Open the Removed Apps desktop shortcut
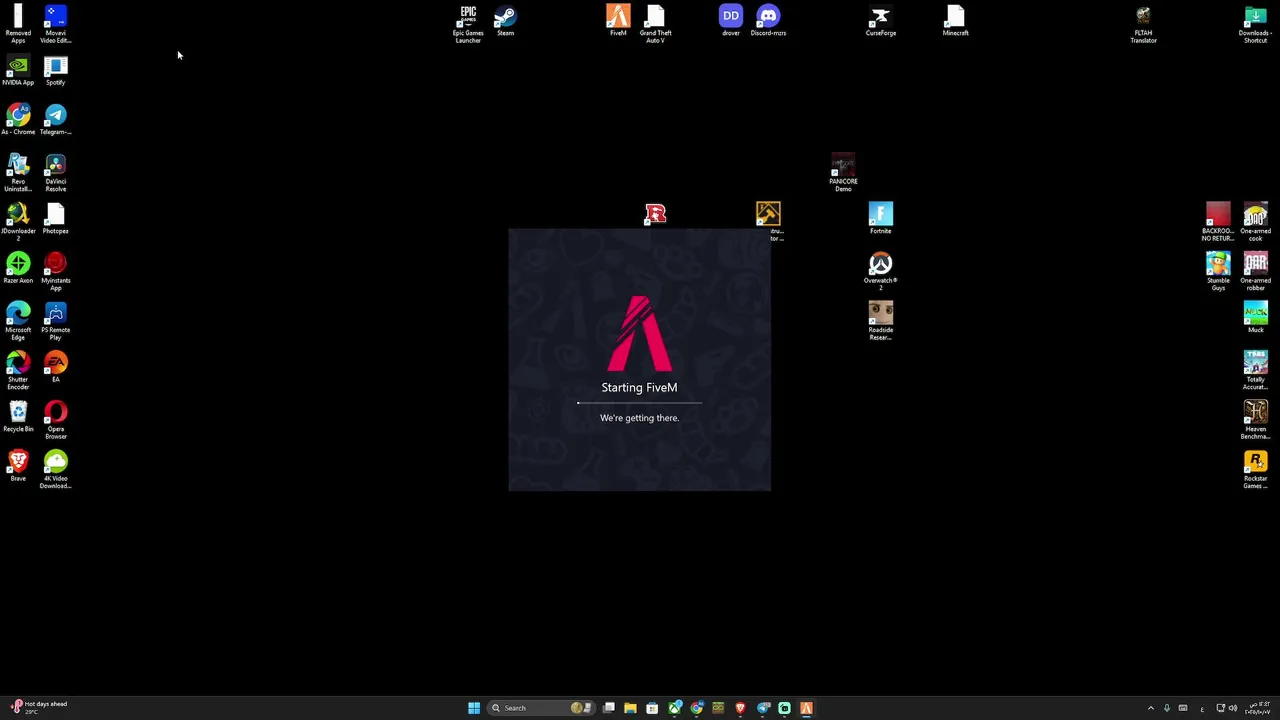The width and height of the screenshot is (1280, 720). [18, 24]
